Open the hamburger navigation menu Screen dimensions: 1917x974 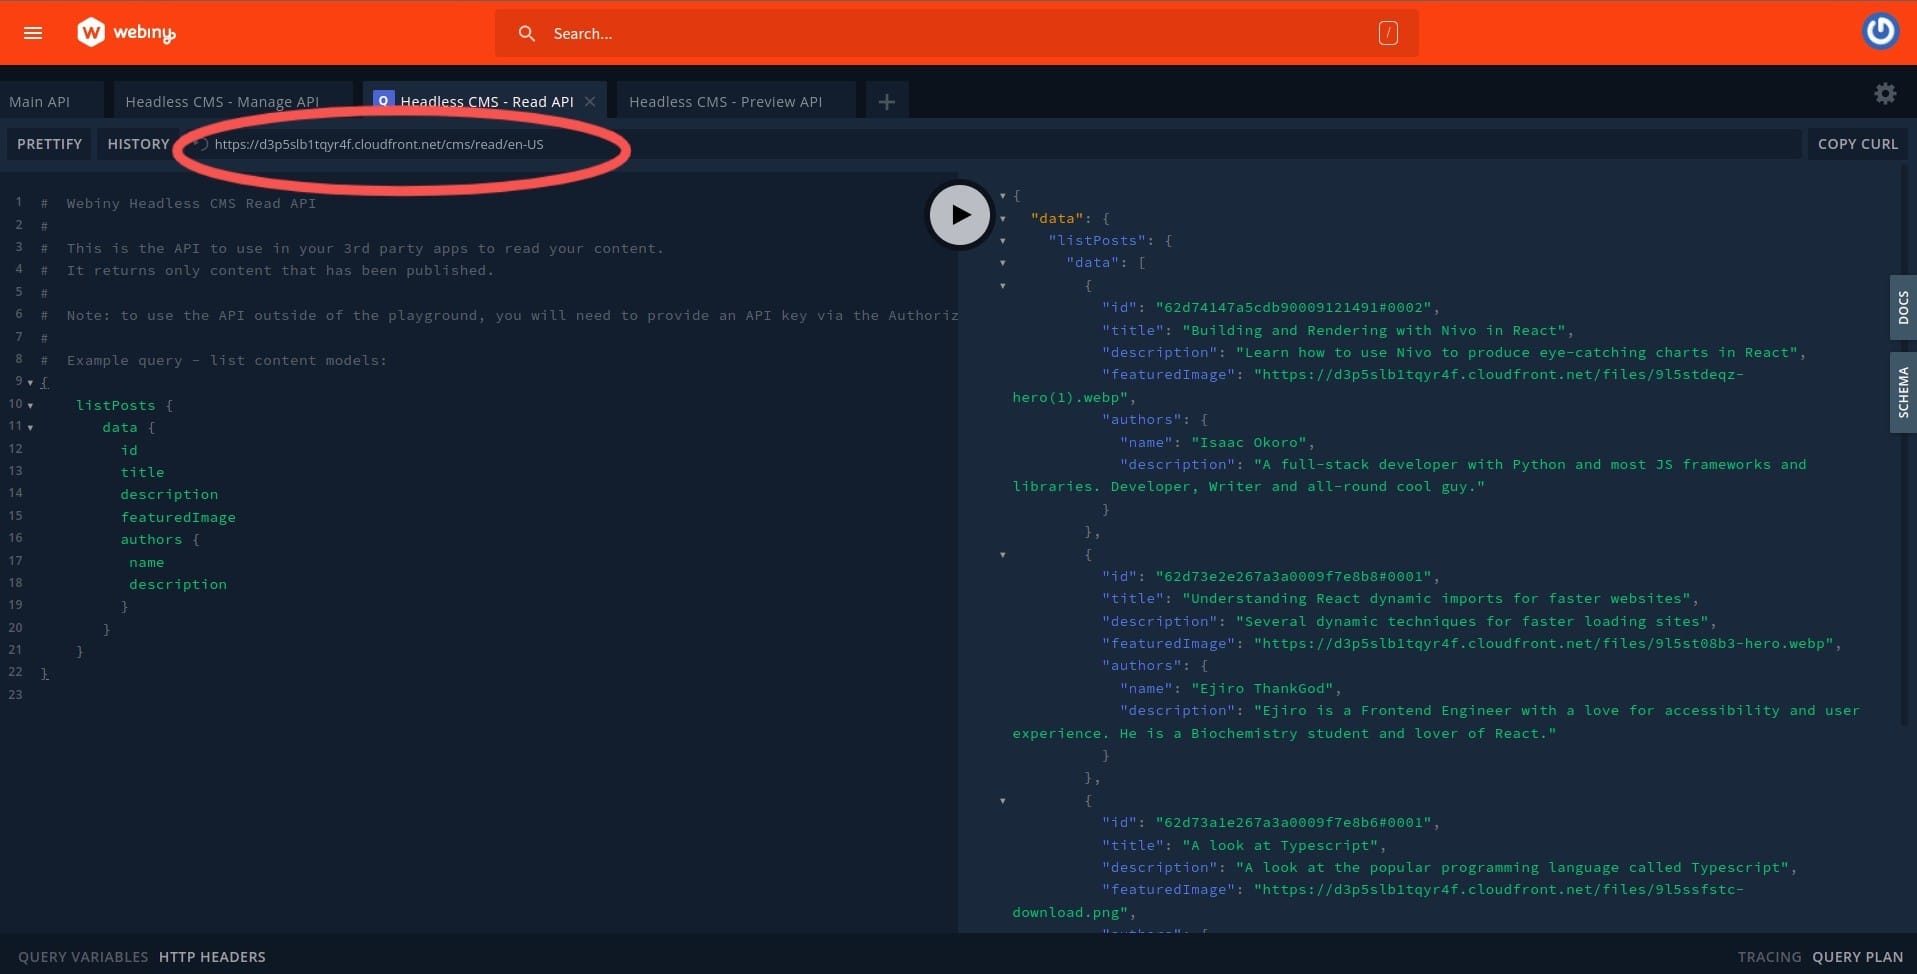33,32
